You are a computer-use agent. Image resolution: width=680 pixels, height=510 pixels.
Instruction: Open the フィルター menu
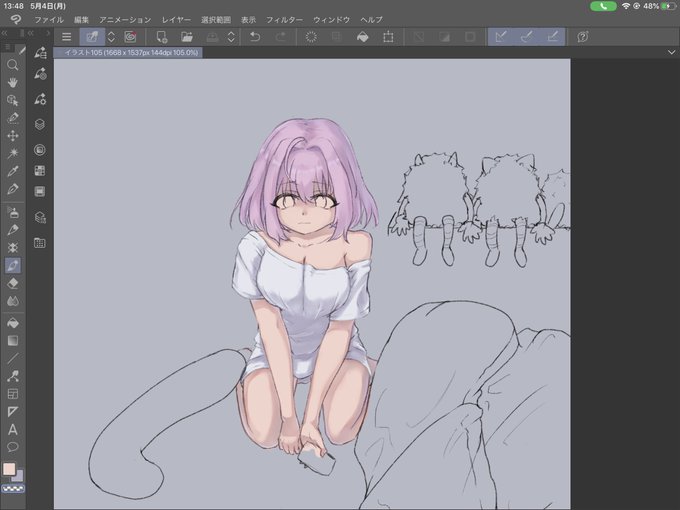coord(284,20)
